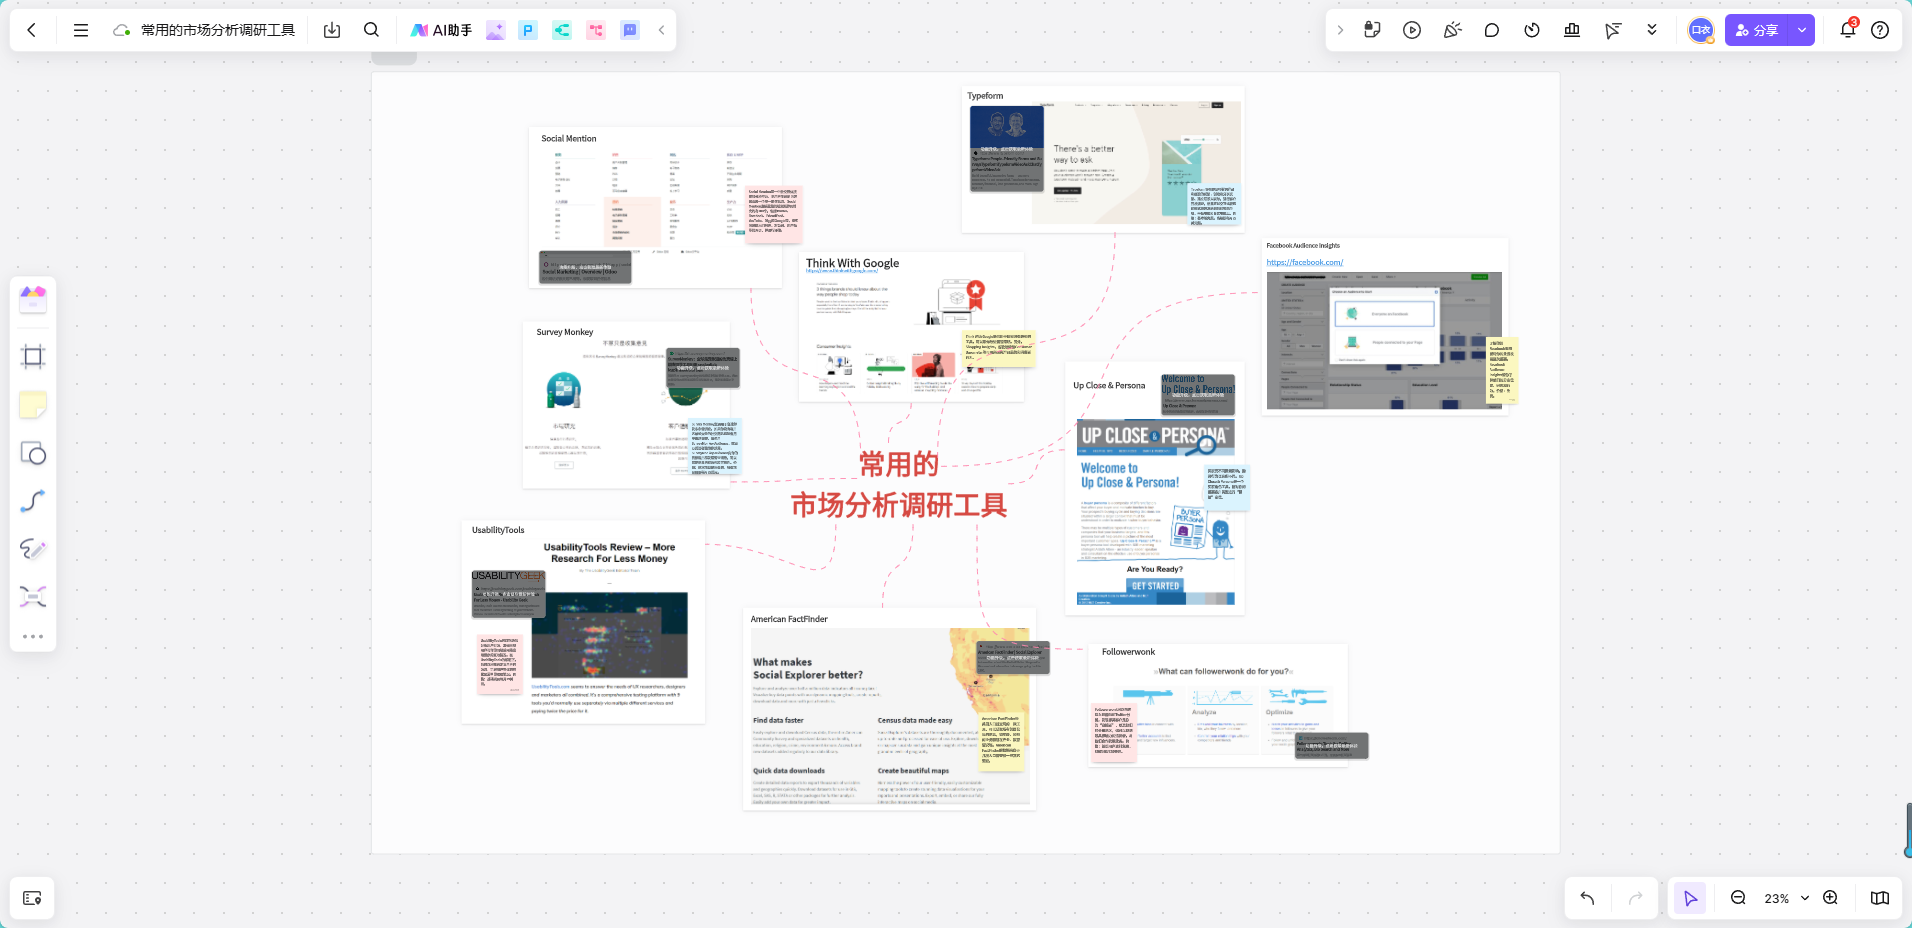Select the Facebook Audience Insights screenshot
The height and width of the screenshot is (928, 1912).
click(x=1384, y=341)
